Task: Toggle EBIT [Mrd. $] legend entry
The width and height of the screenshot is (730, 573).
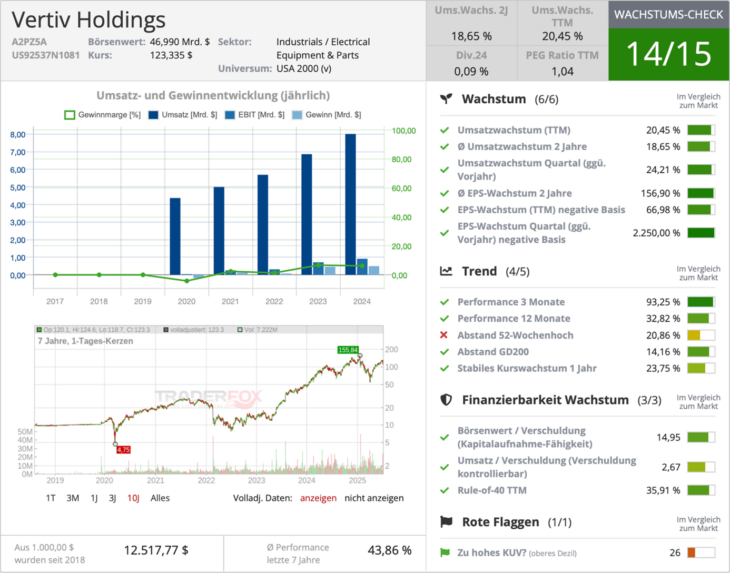Action: pyautogui.click(x=254, y=115)
